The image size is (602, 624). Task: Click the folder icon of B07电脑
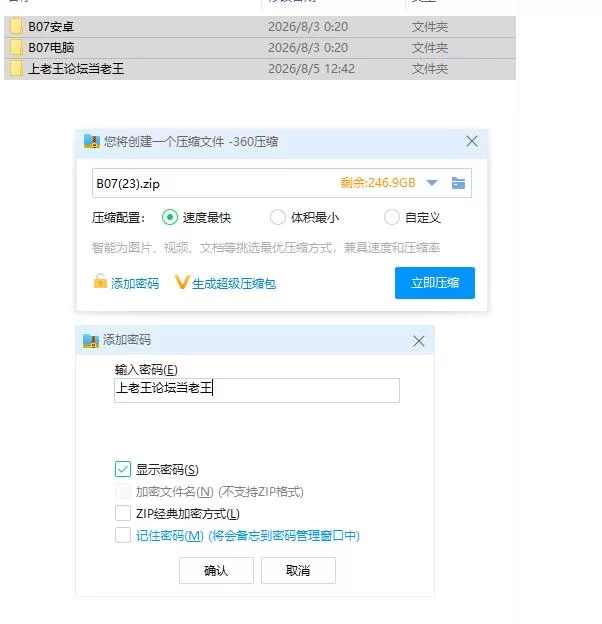(16, 48)
